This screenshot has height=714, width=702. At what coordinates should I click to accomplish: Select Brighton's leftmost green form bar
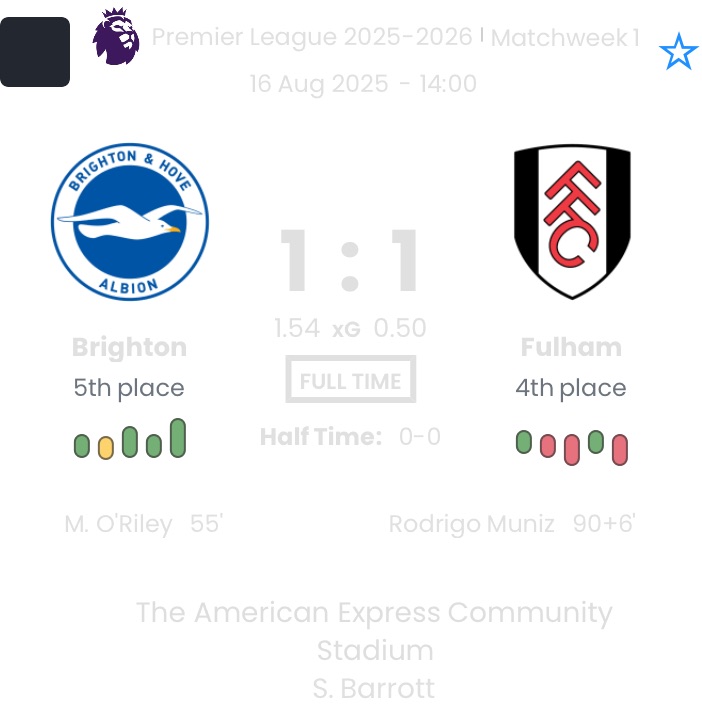[x=82, y=446]
